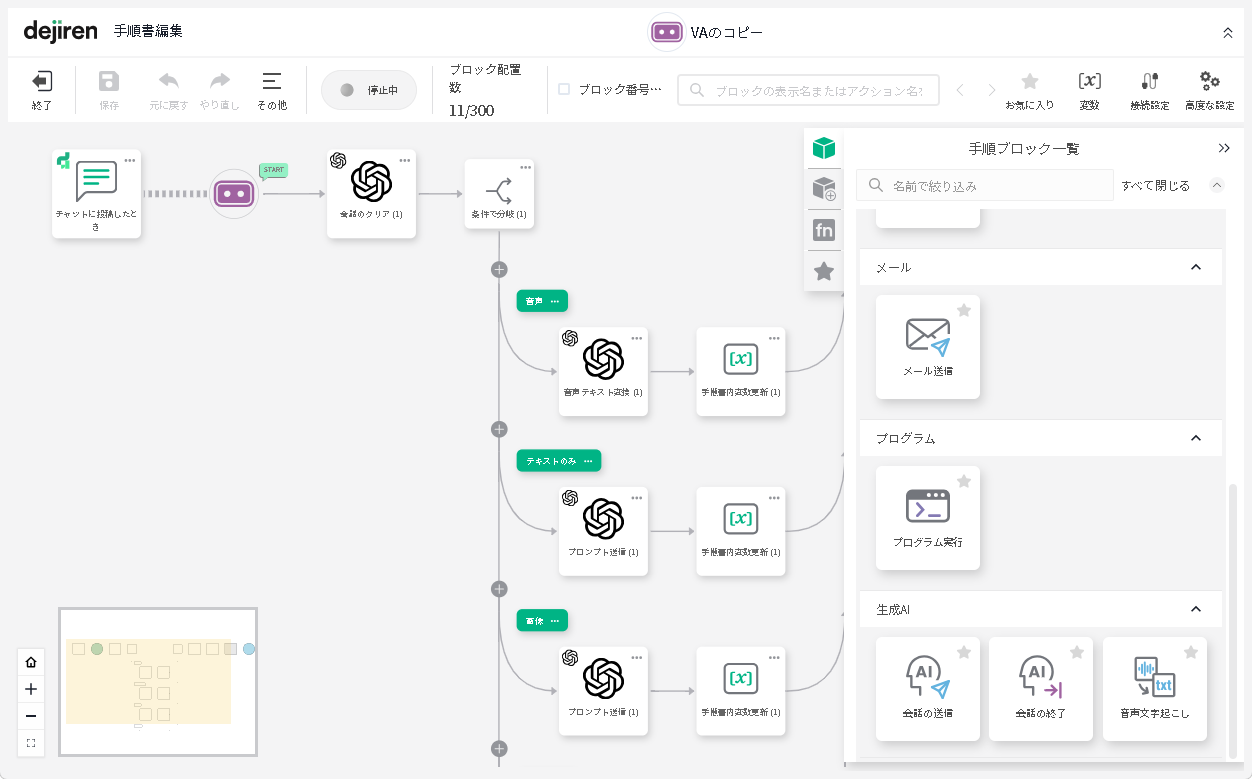Select the メール送信 block
Viewport: 1252px width, 779px height.
[x=927, y=346]
